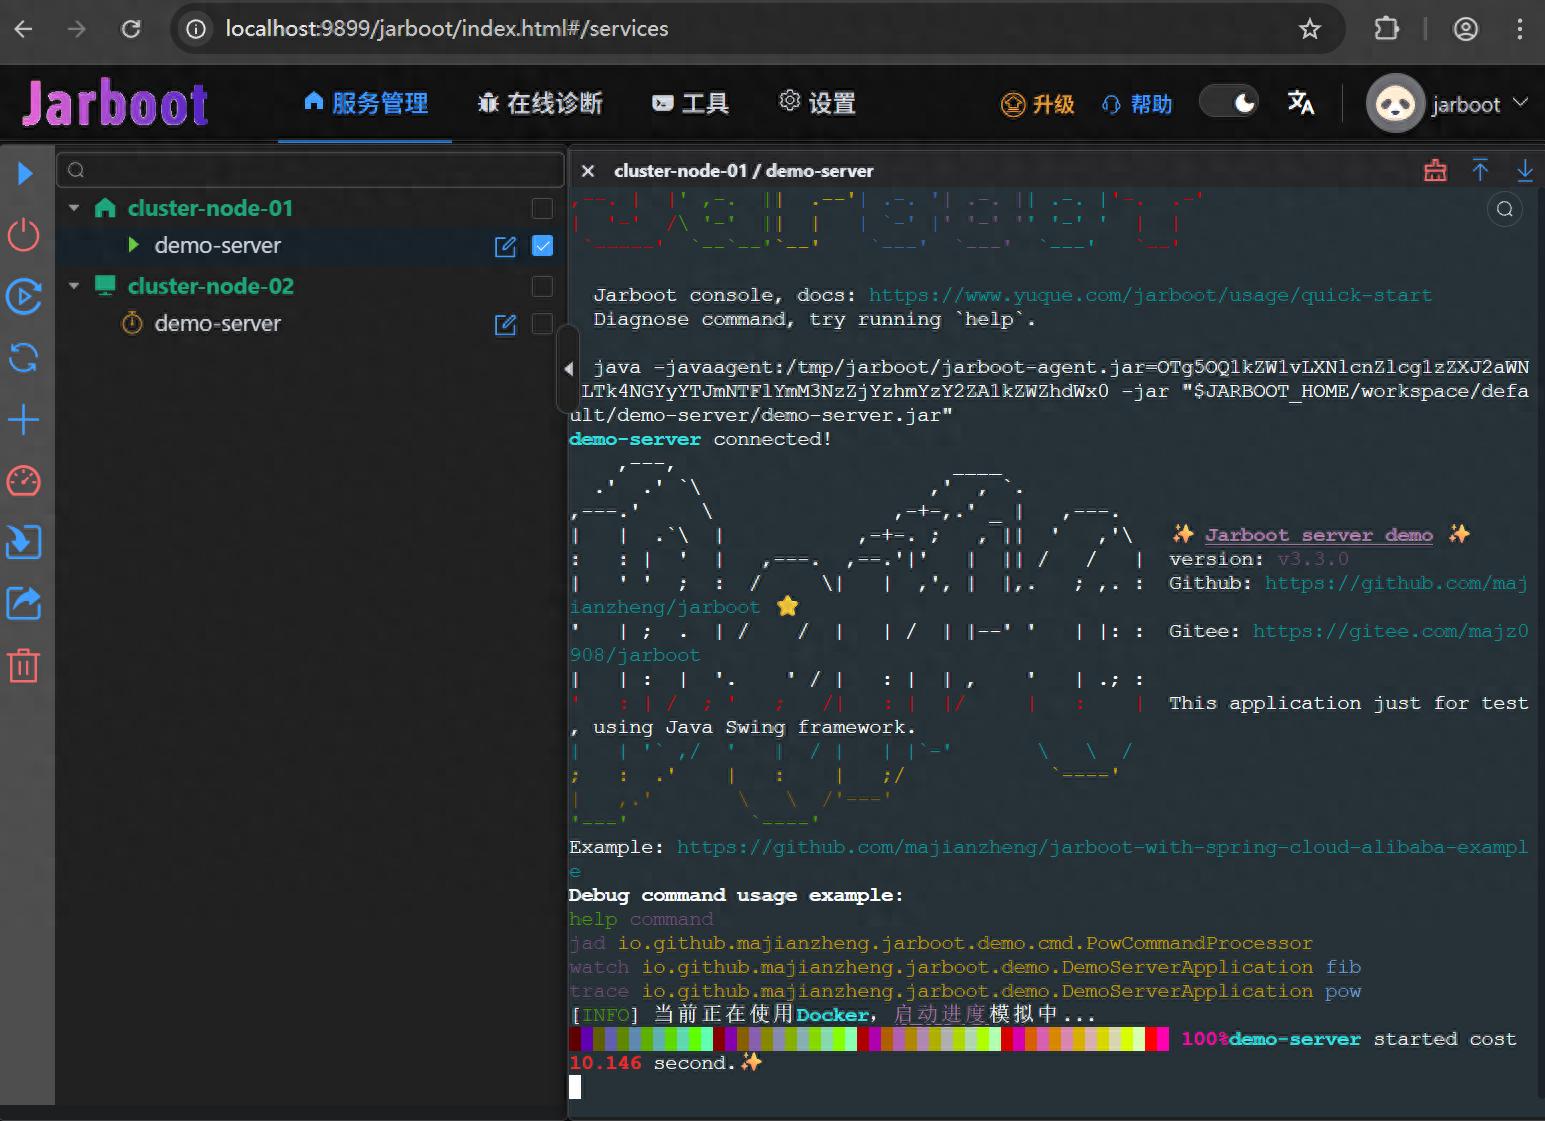Viewport: 1545px width, 1121px height.
Task: Click the refresh service list icon
Action: click(x=24, y=358)
